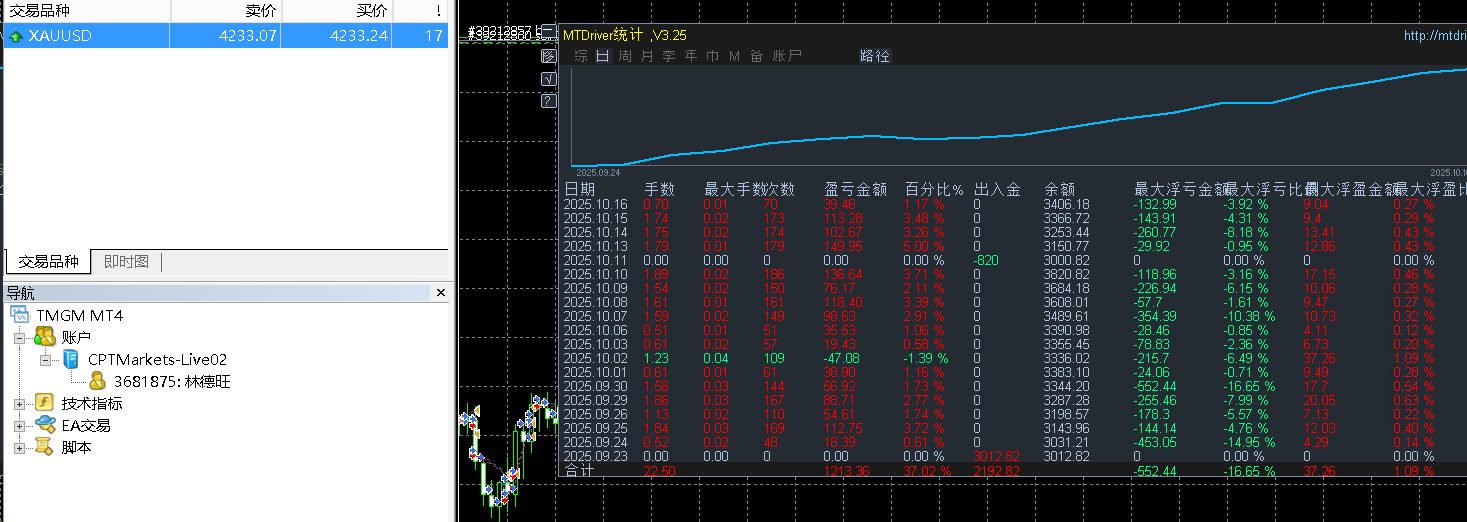The image size is (1467, 522).
Task: Expand the 脚本 tree node
Action: pyautogui.click(x=19, y=448)
